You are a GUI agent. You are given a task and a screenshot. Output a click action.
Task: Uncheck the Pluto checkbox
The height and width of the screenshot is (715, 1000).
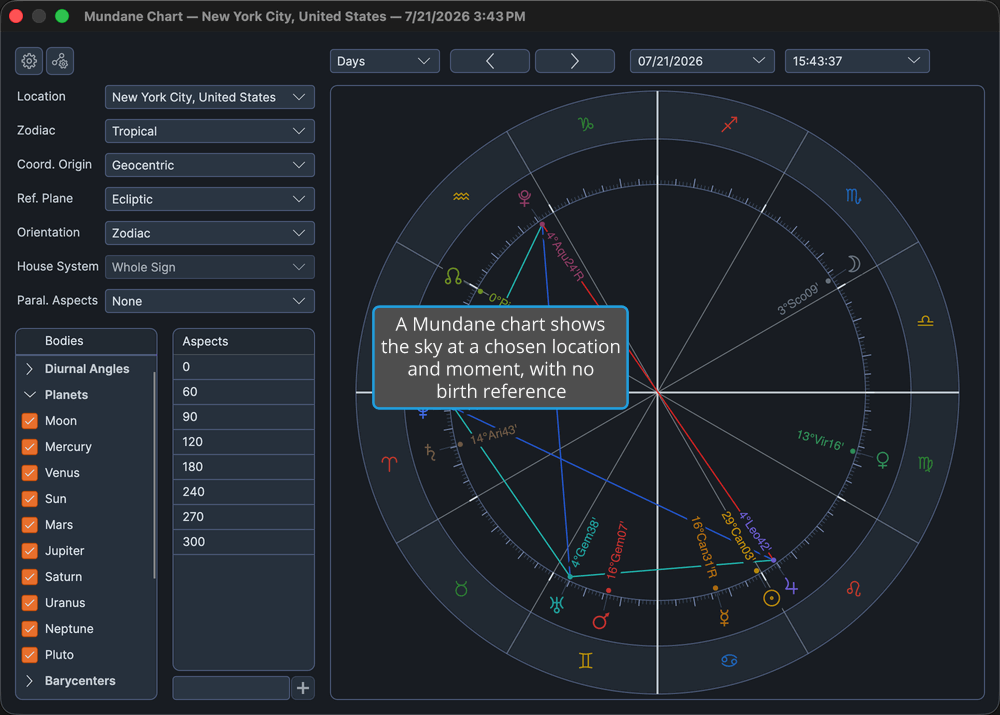[x=29, y=655]
